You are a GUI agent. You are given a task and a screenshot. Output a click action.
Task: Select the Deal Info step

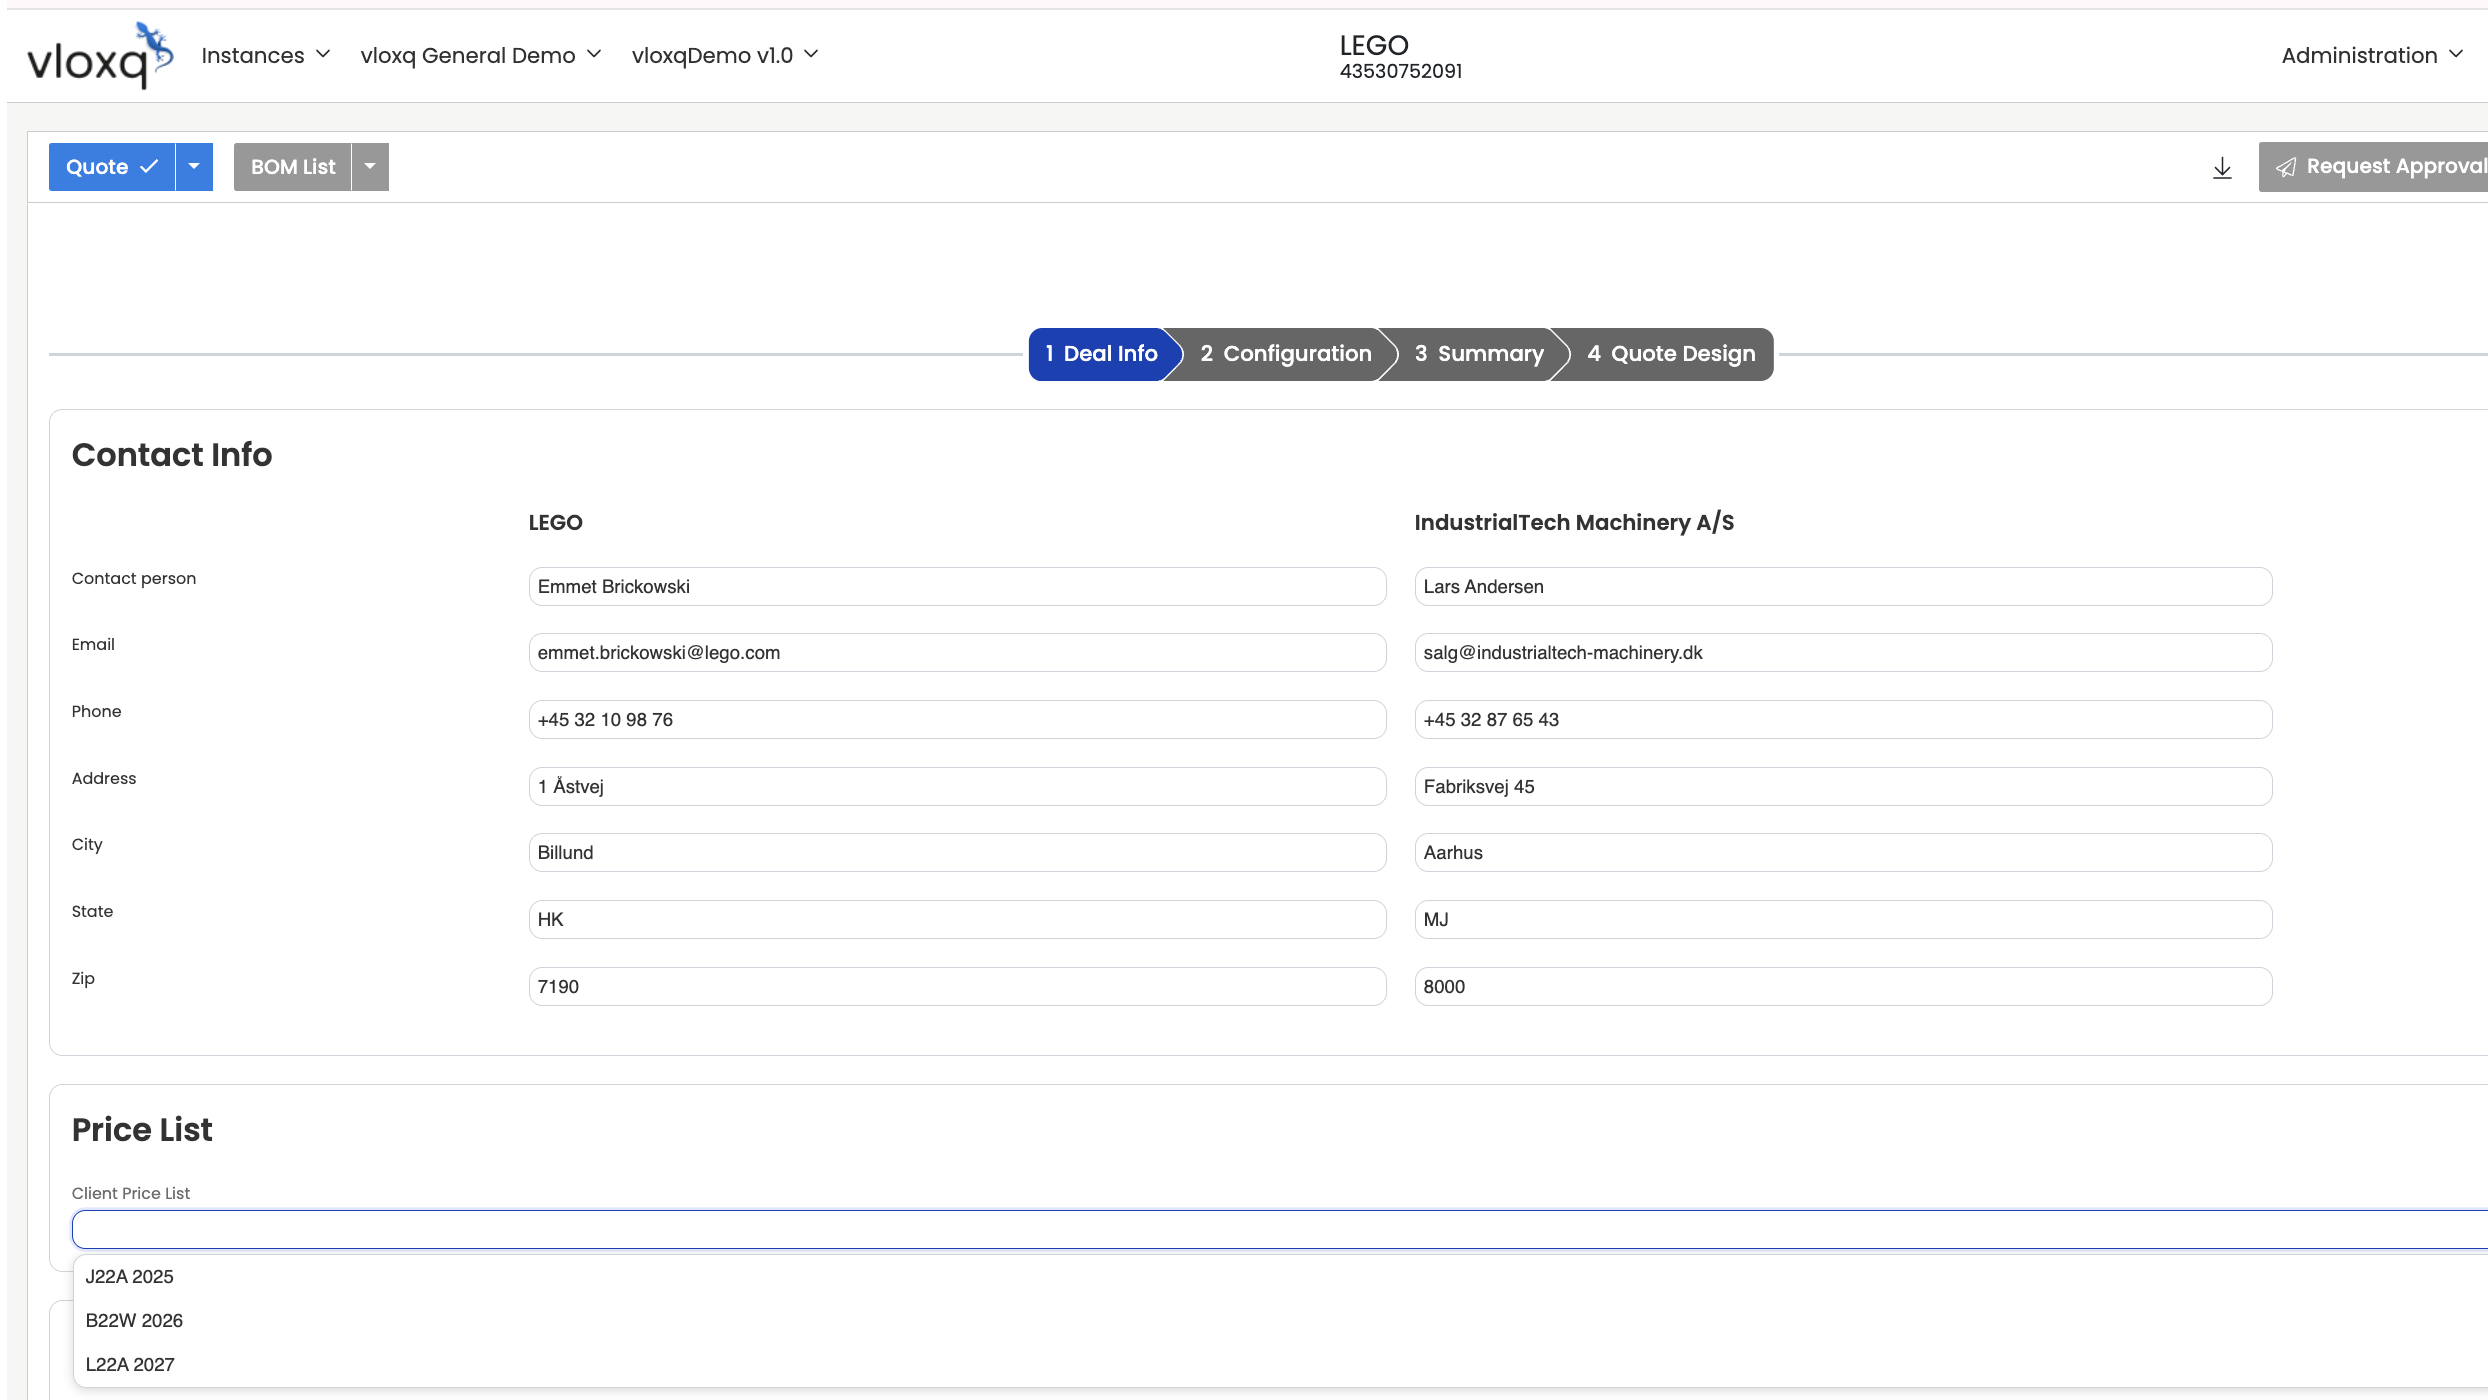click(1100, 354)
